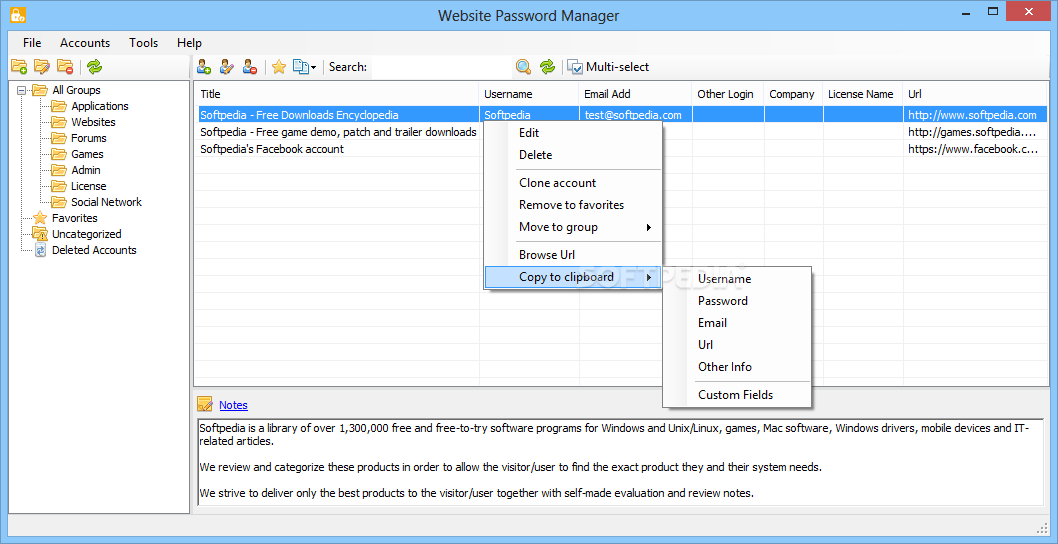Screen dimensions: 1058x544
Task: Click the search magnifier icon
Action: 524,67
